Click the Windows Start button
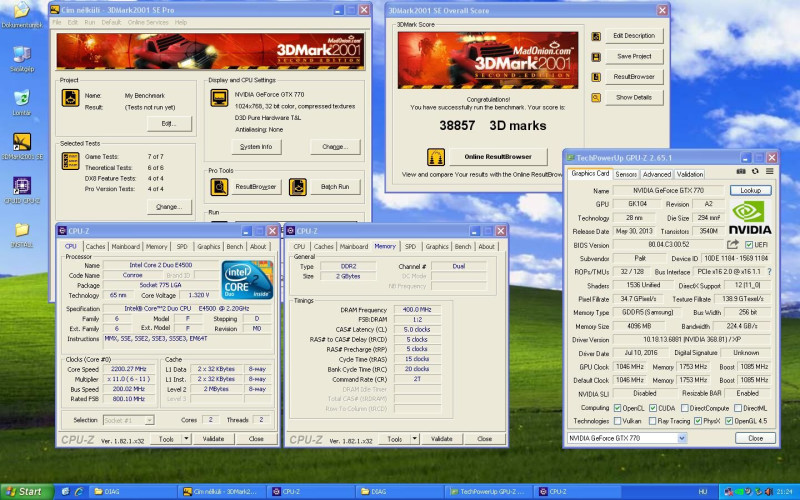Viewport: 800px width, 500px height. pyautogui.click(x=27, y=491)
